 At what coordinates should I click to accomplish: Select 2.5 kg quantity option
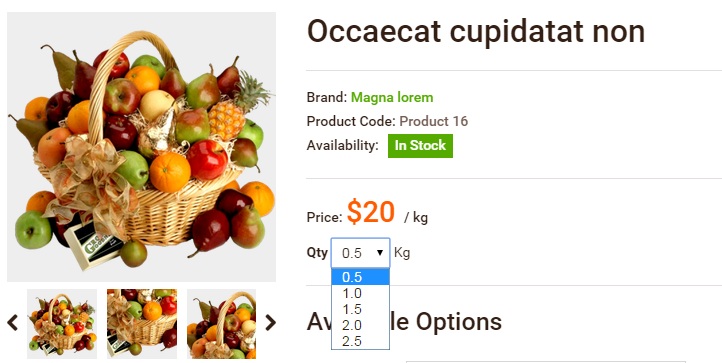[361, 341]
